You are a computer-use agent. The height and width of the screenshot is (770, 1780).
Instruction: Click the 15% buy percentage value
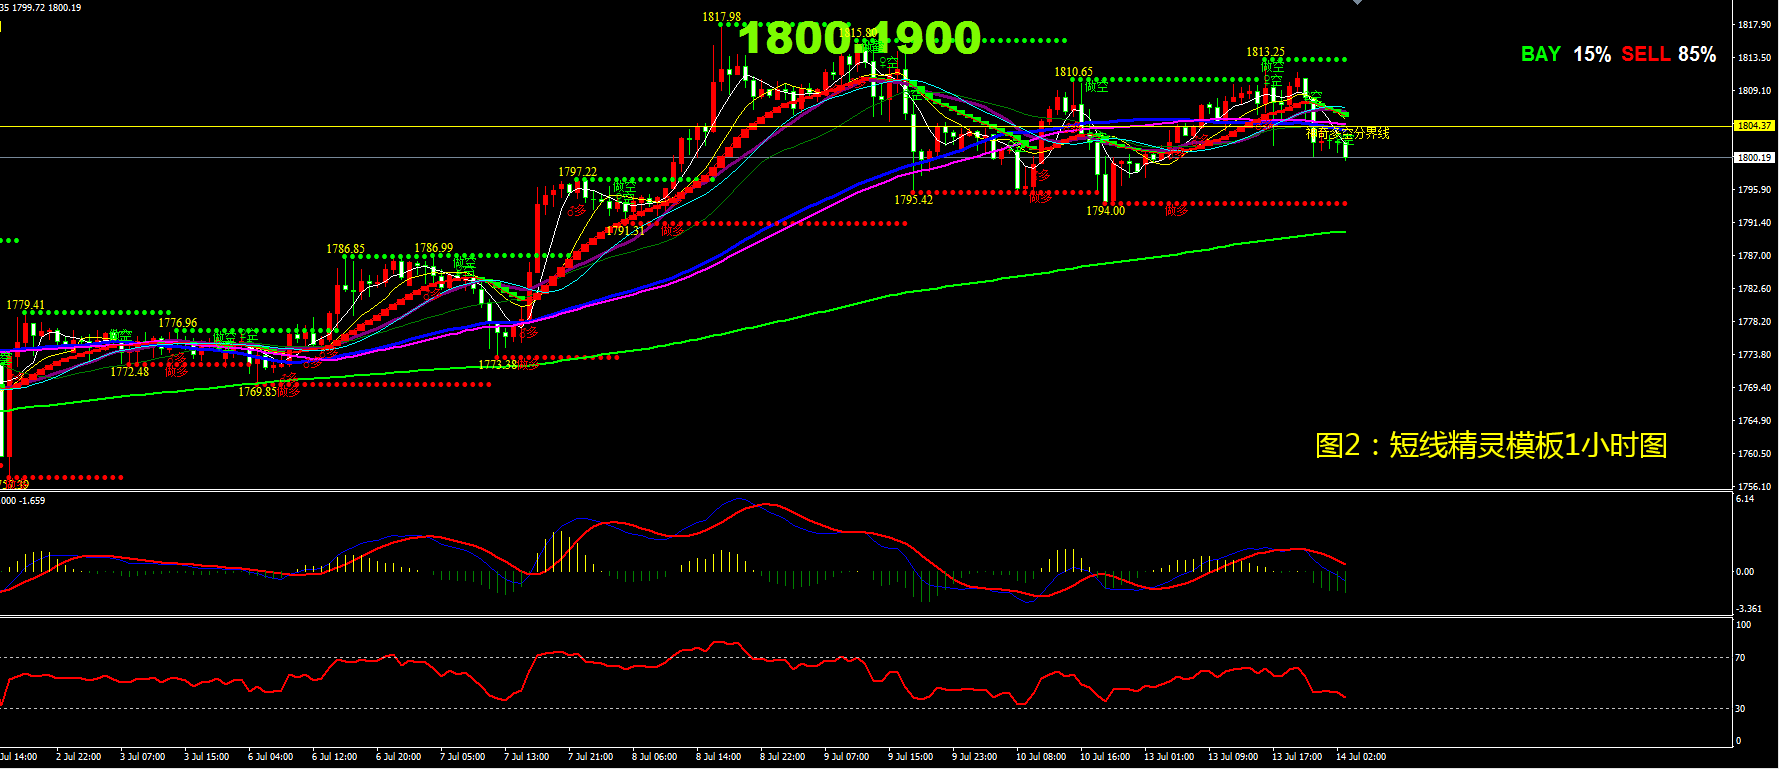pyautogui.click(x=1592, y=54)
